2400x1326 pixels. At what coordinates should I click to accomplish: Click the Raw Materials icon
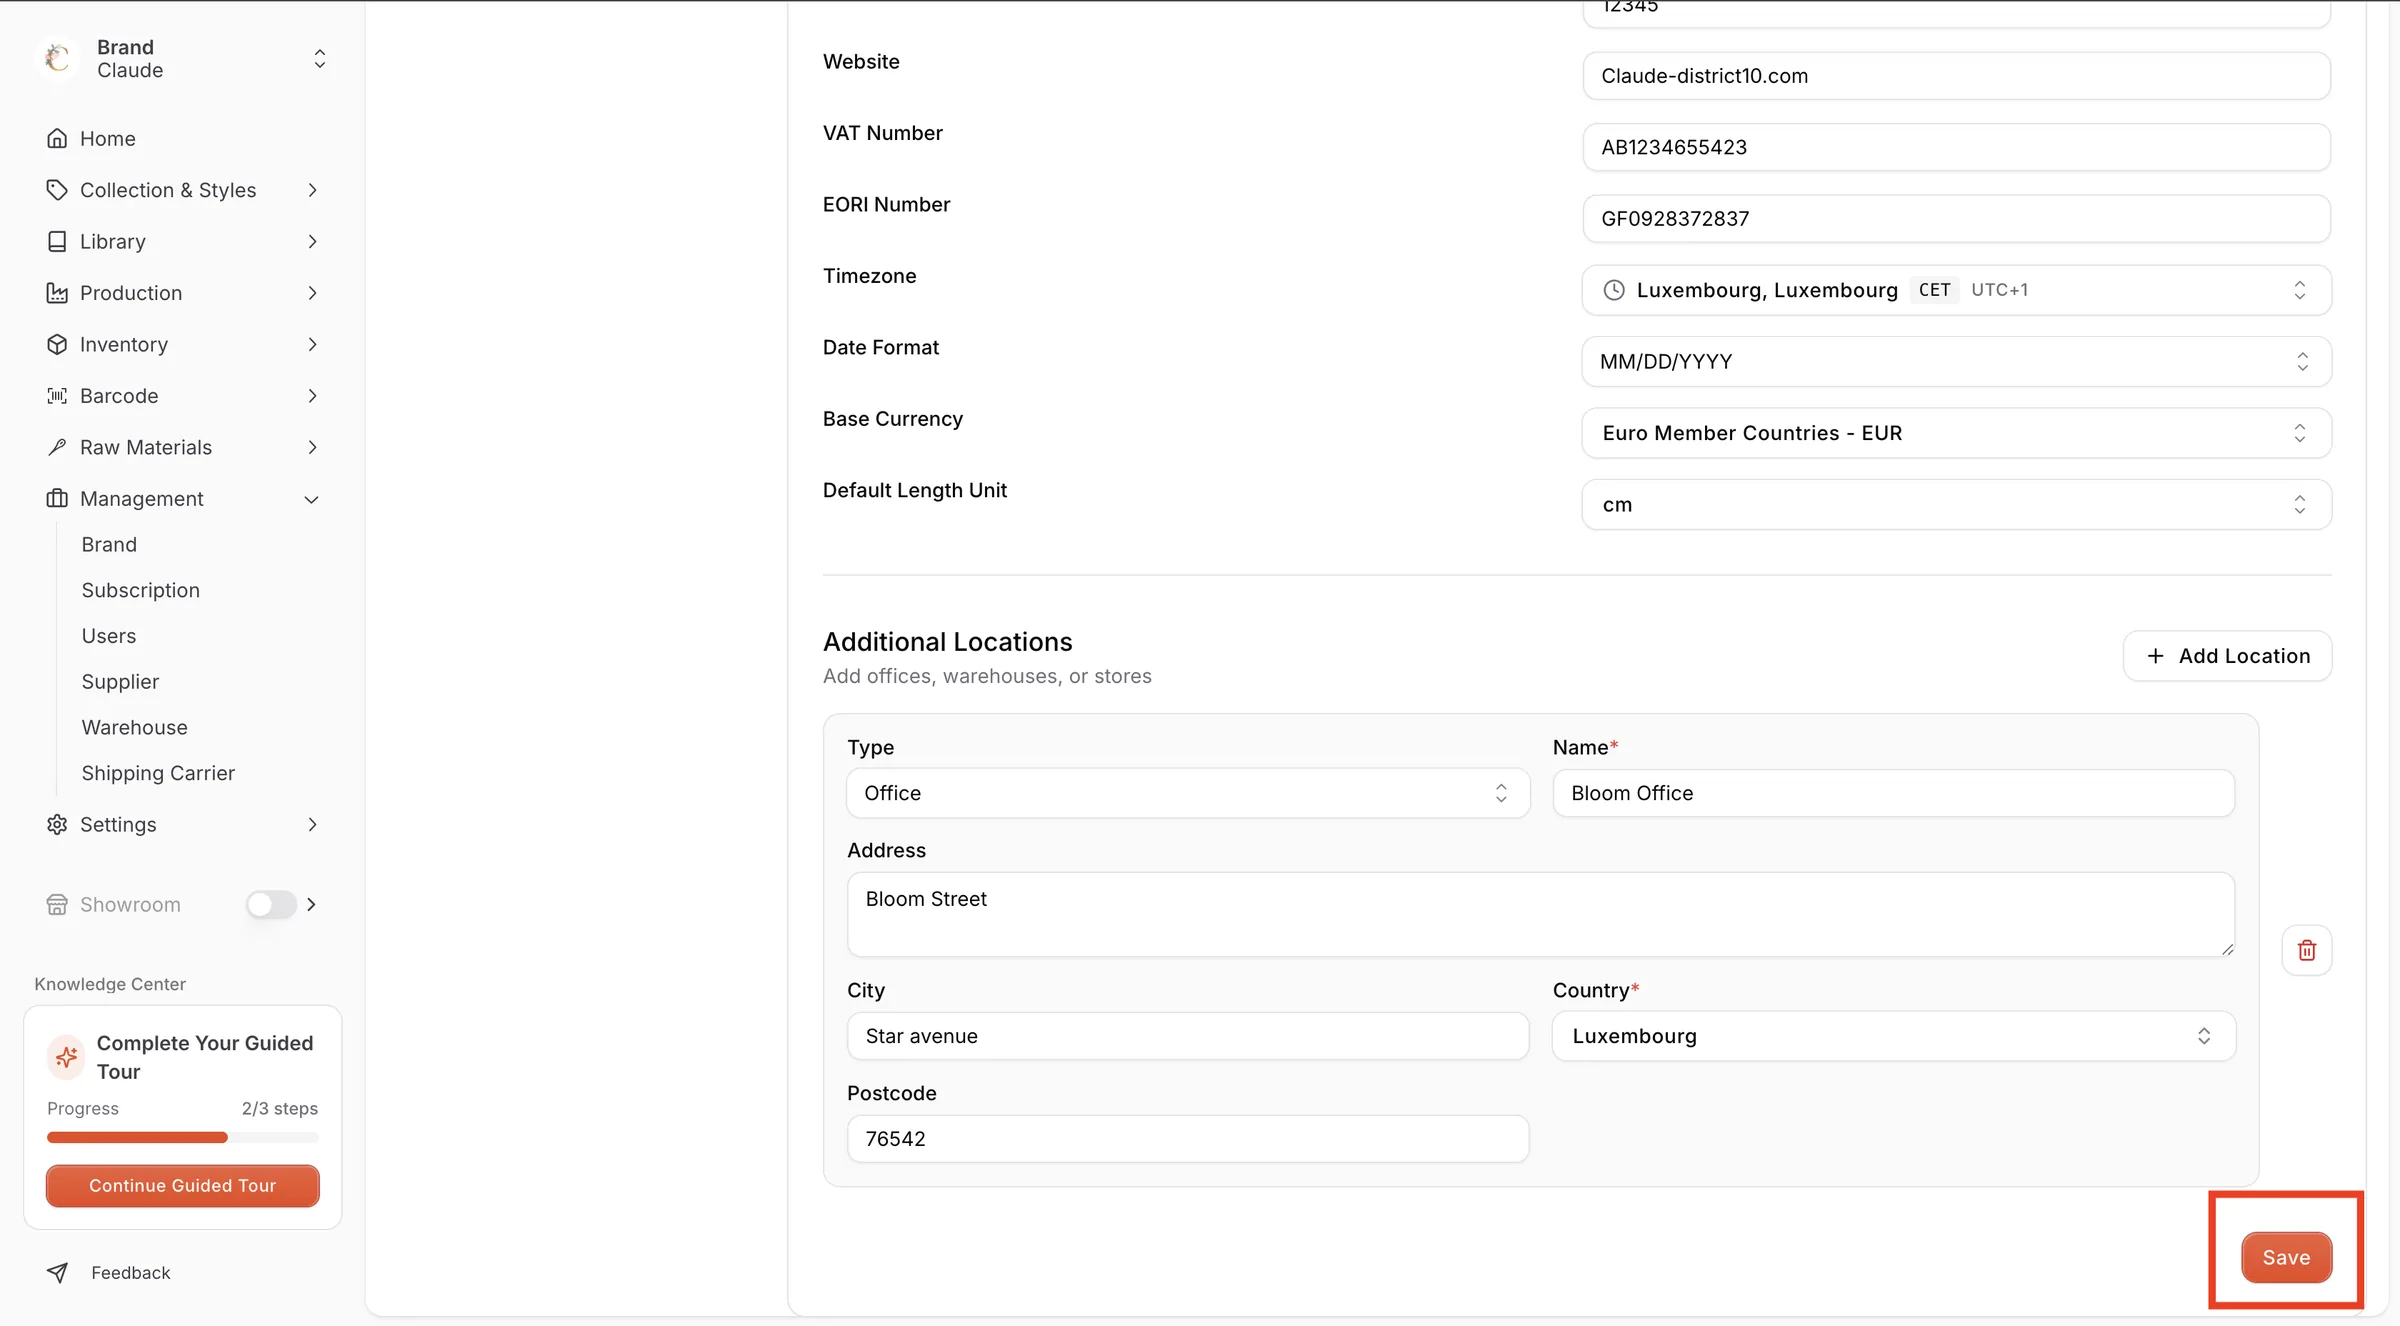point(57,447)
